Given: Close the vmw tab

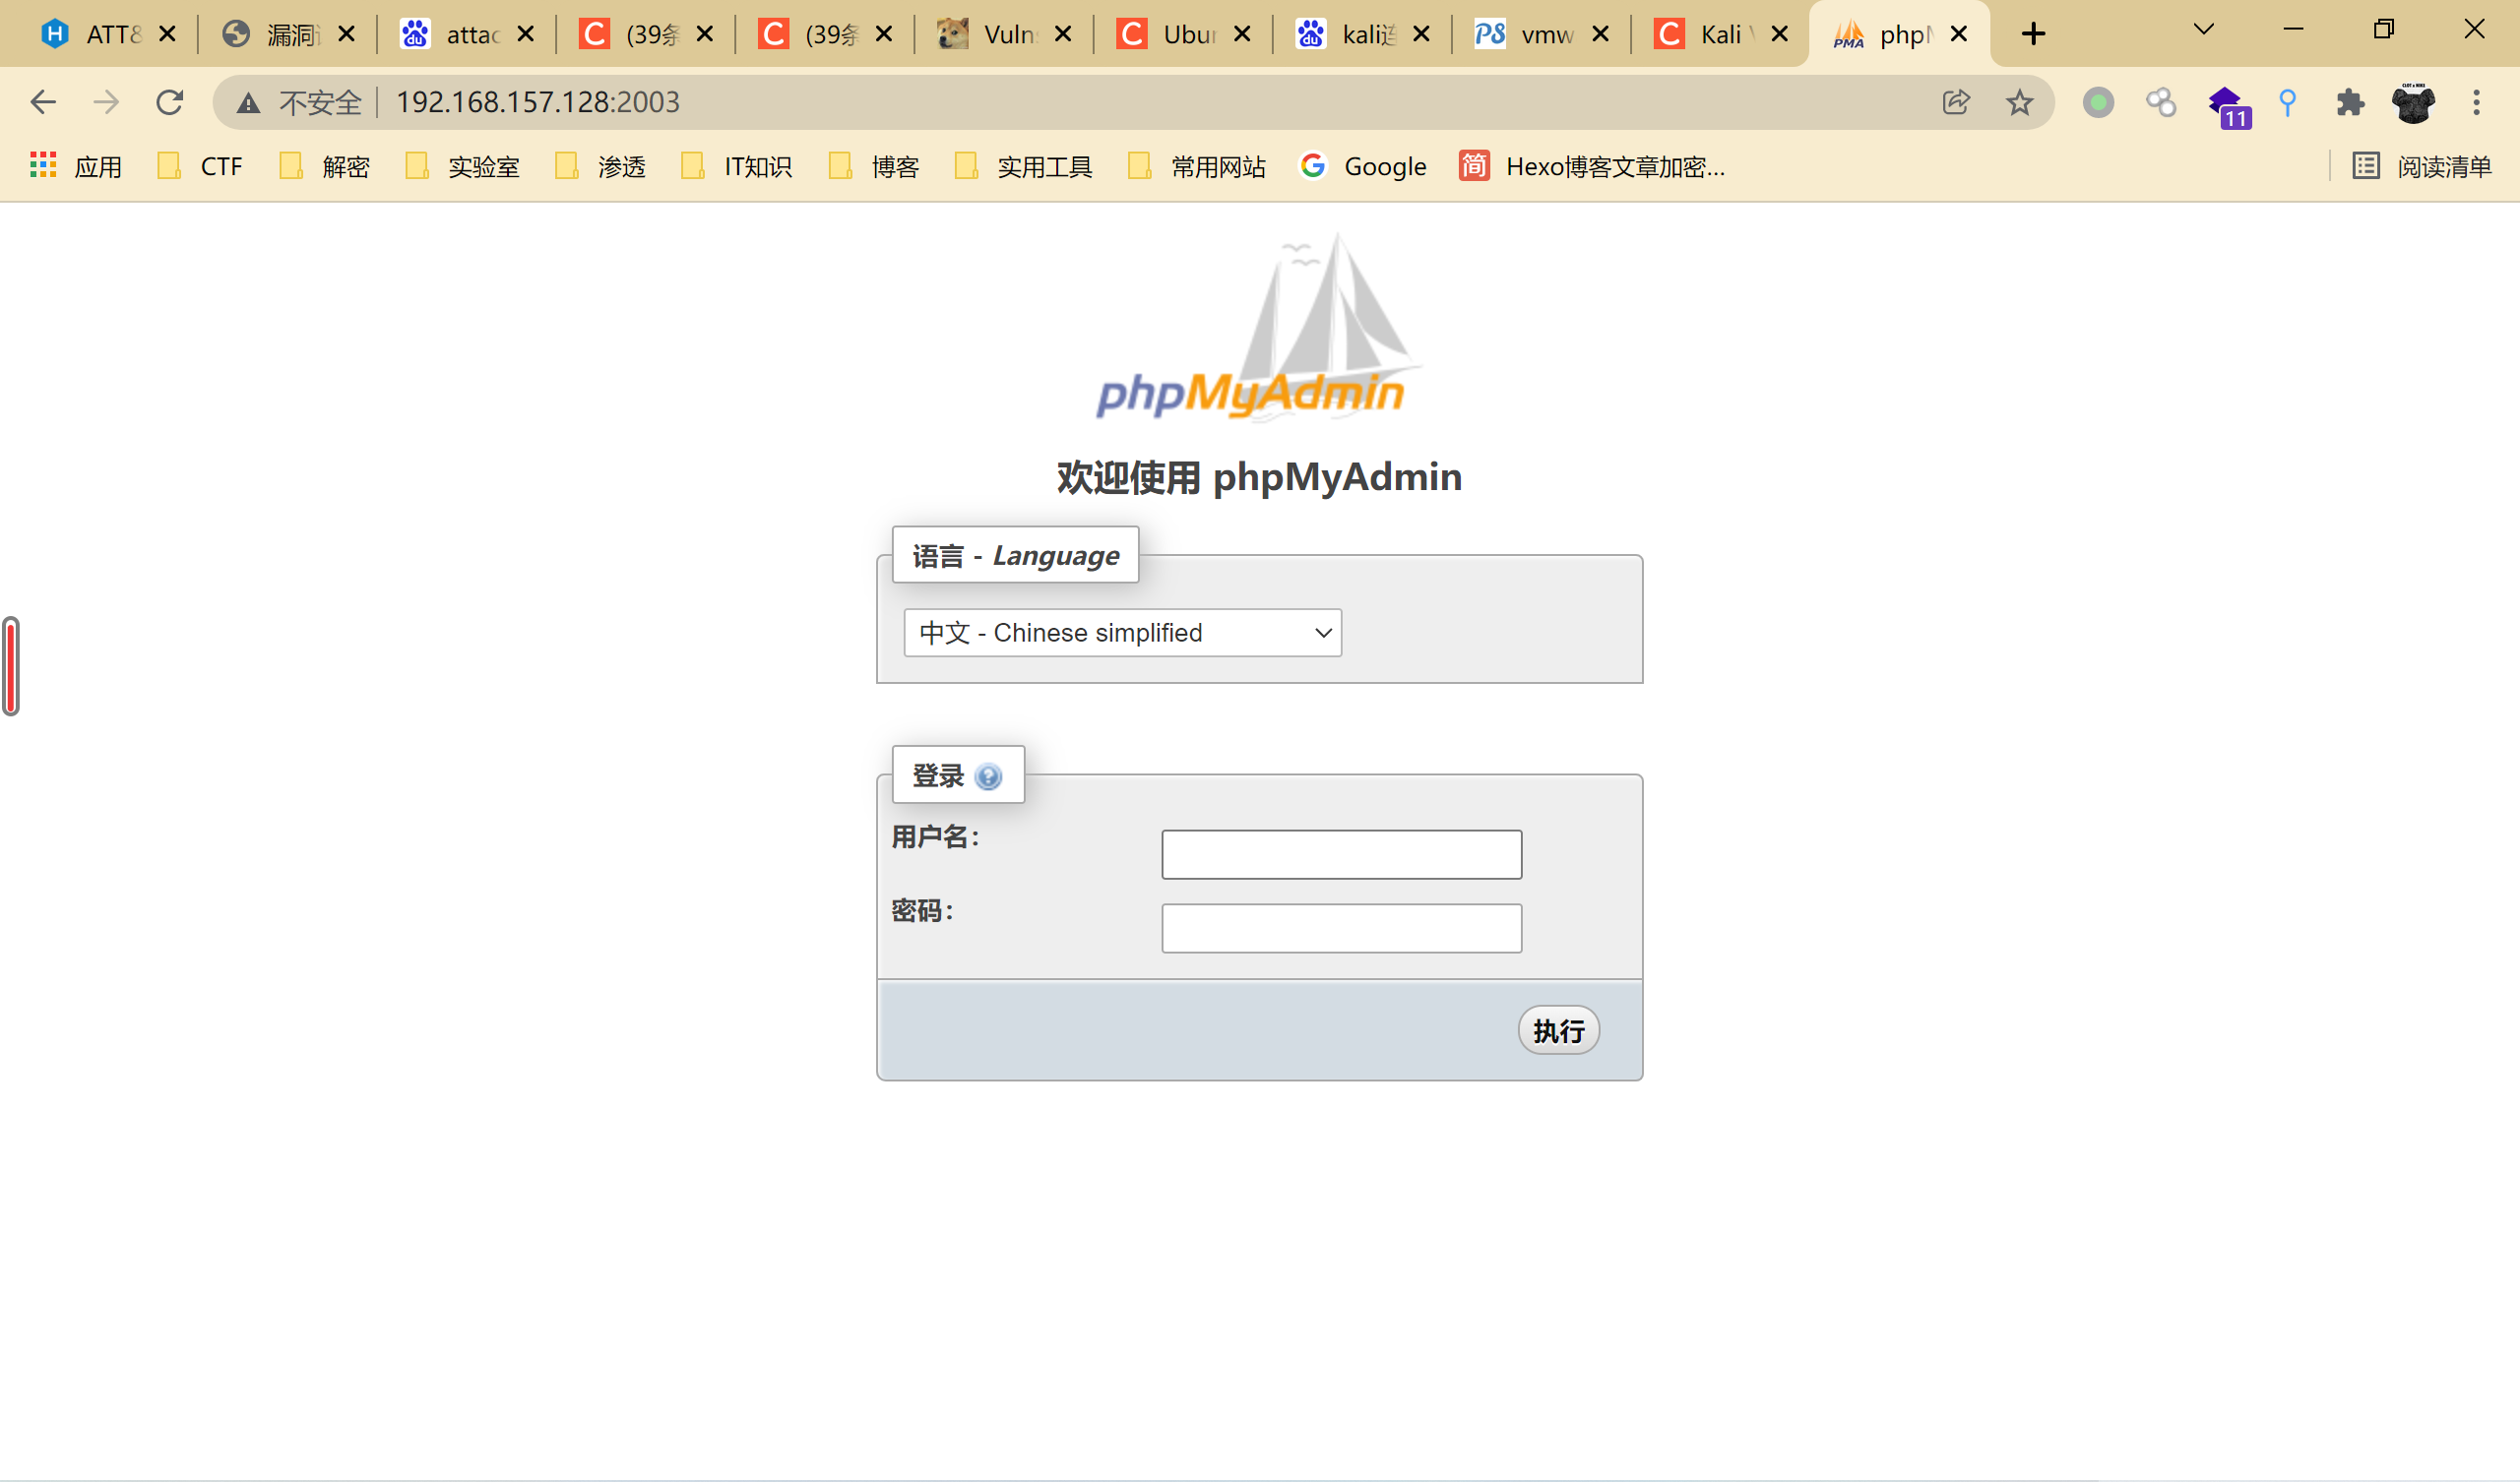Looking at the screenshot, I should (1600, 35).
